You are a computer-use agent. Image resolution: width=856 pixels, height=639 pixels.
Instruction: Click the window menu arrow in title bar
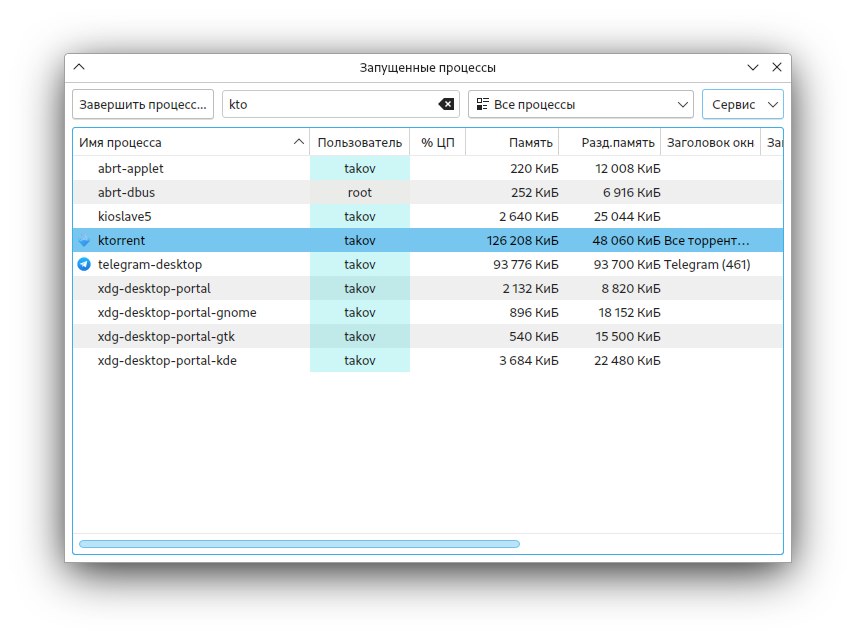(x=80, y=68)
